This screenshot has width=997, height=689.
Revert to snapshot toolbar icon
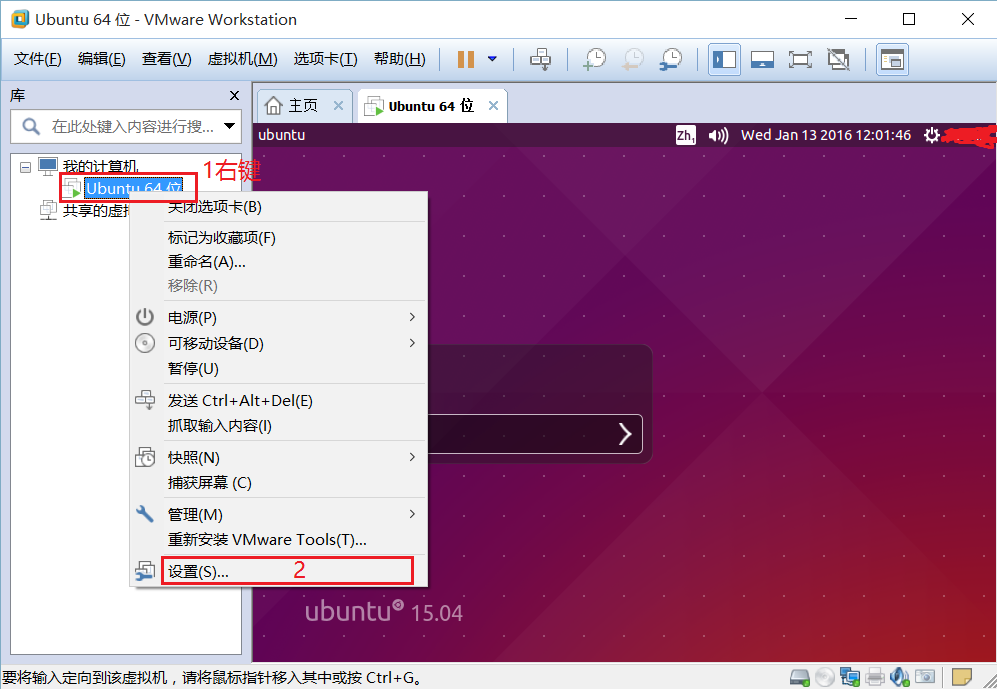click(x=633, y=59)
